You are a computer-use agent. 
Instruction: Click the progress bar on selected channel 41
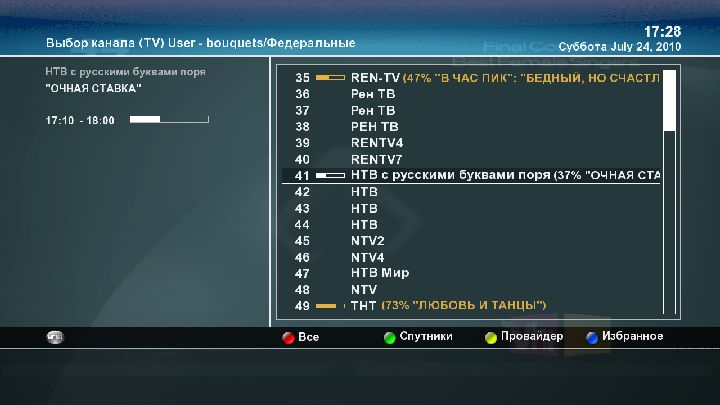(330, 175)
